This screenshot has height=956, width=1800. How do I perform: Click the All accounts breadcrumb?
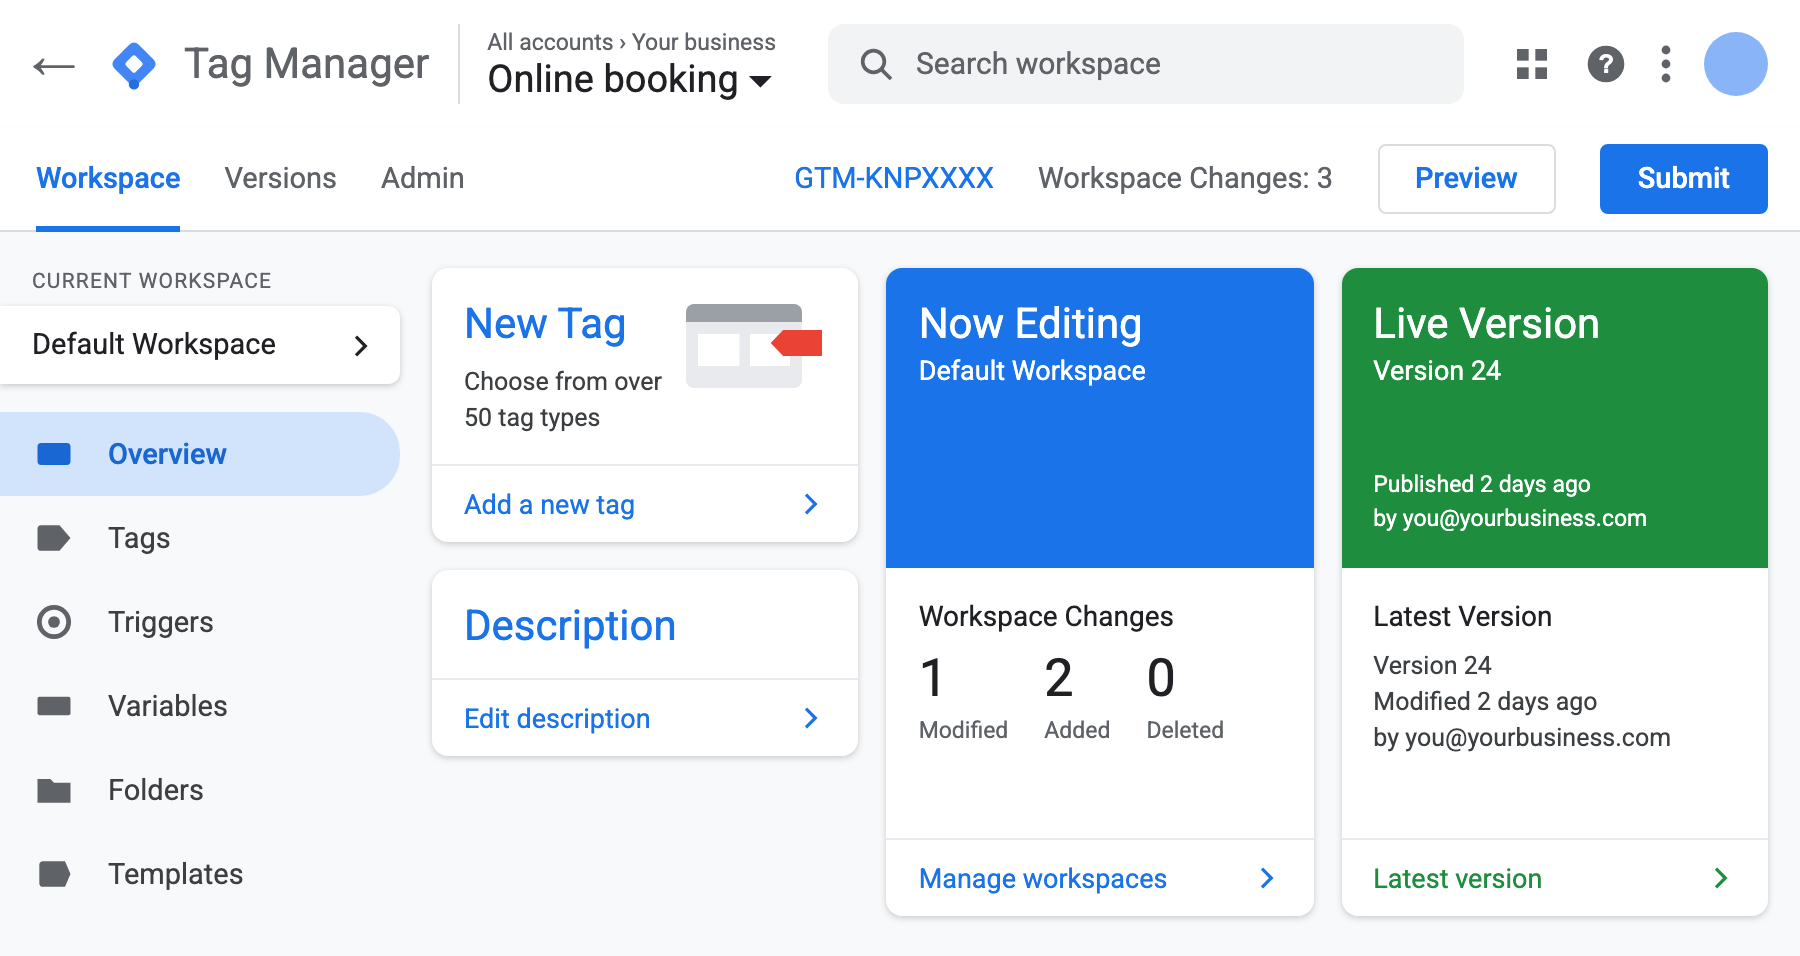[x=550, y=42]
